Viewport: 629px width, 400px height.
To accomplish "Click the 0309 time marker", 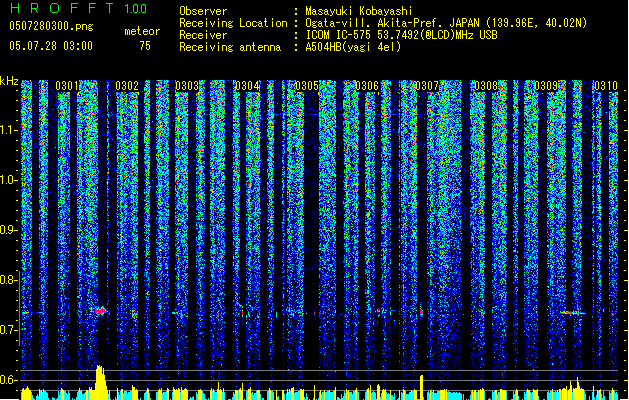I will tap(546, 86).
